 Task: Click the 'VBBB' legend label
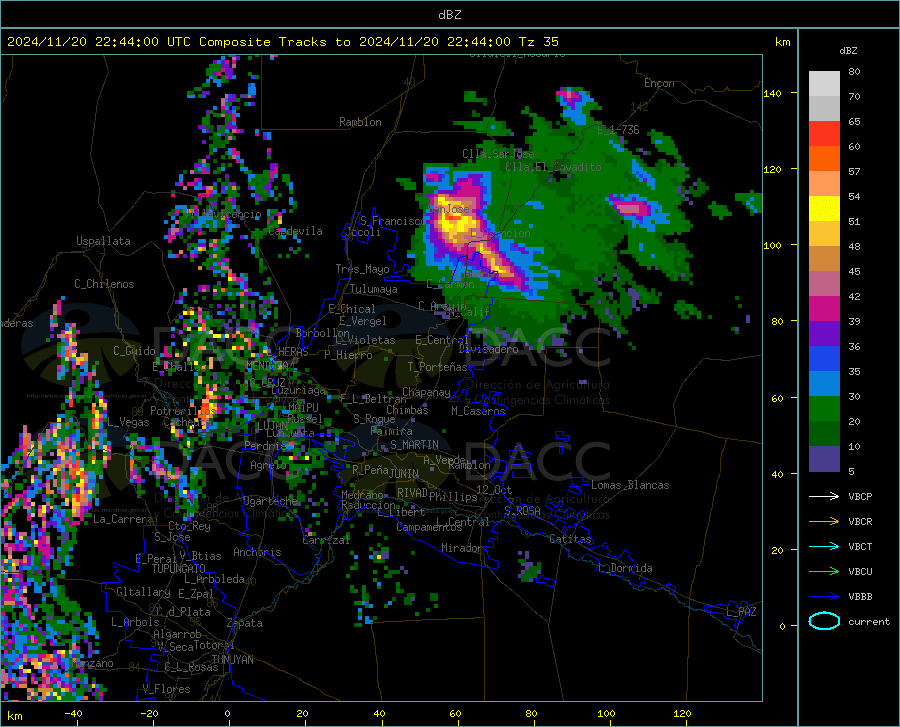pos(860,597)
